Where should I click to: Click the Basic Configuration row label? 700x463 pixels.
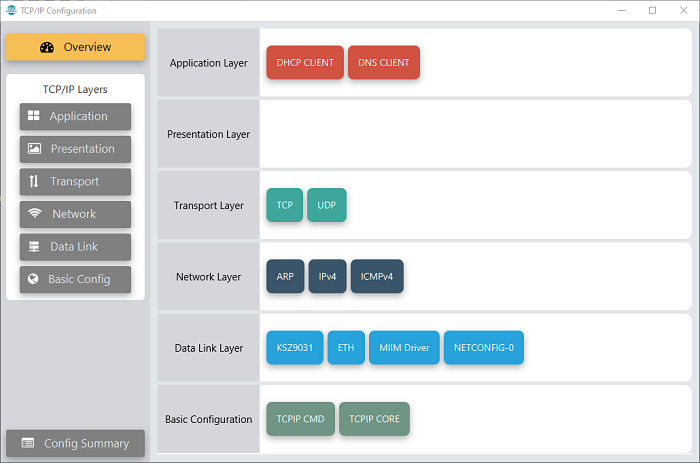click(208, 419)
